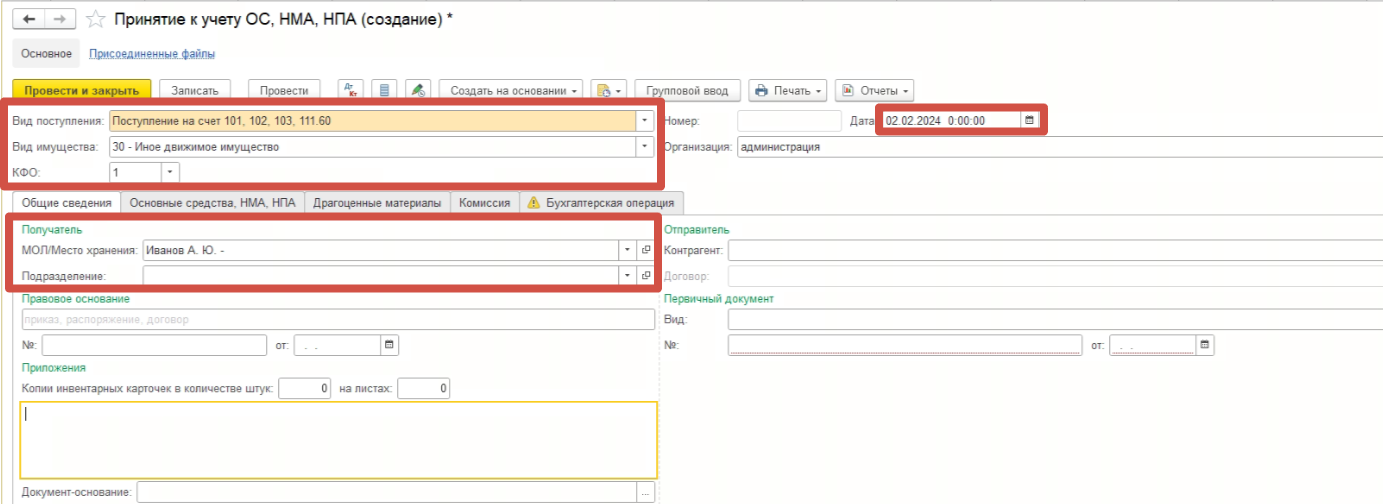Open the Отчеты dropdown menu
Screen dimensions: 1383x504
(873, 90)
